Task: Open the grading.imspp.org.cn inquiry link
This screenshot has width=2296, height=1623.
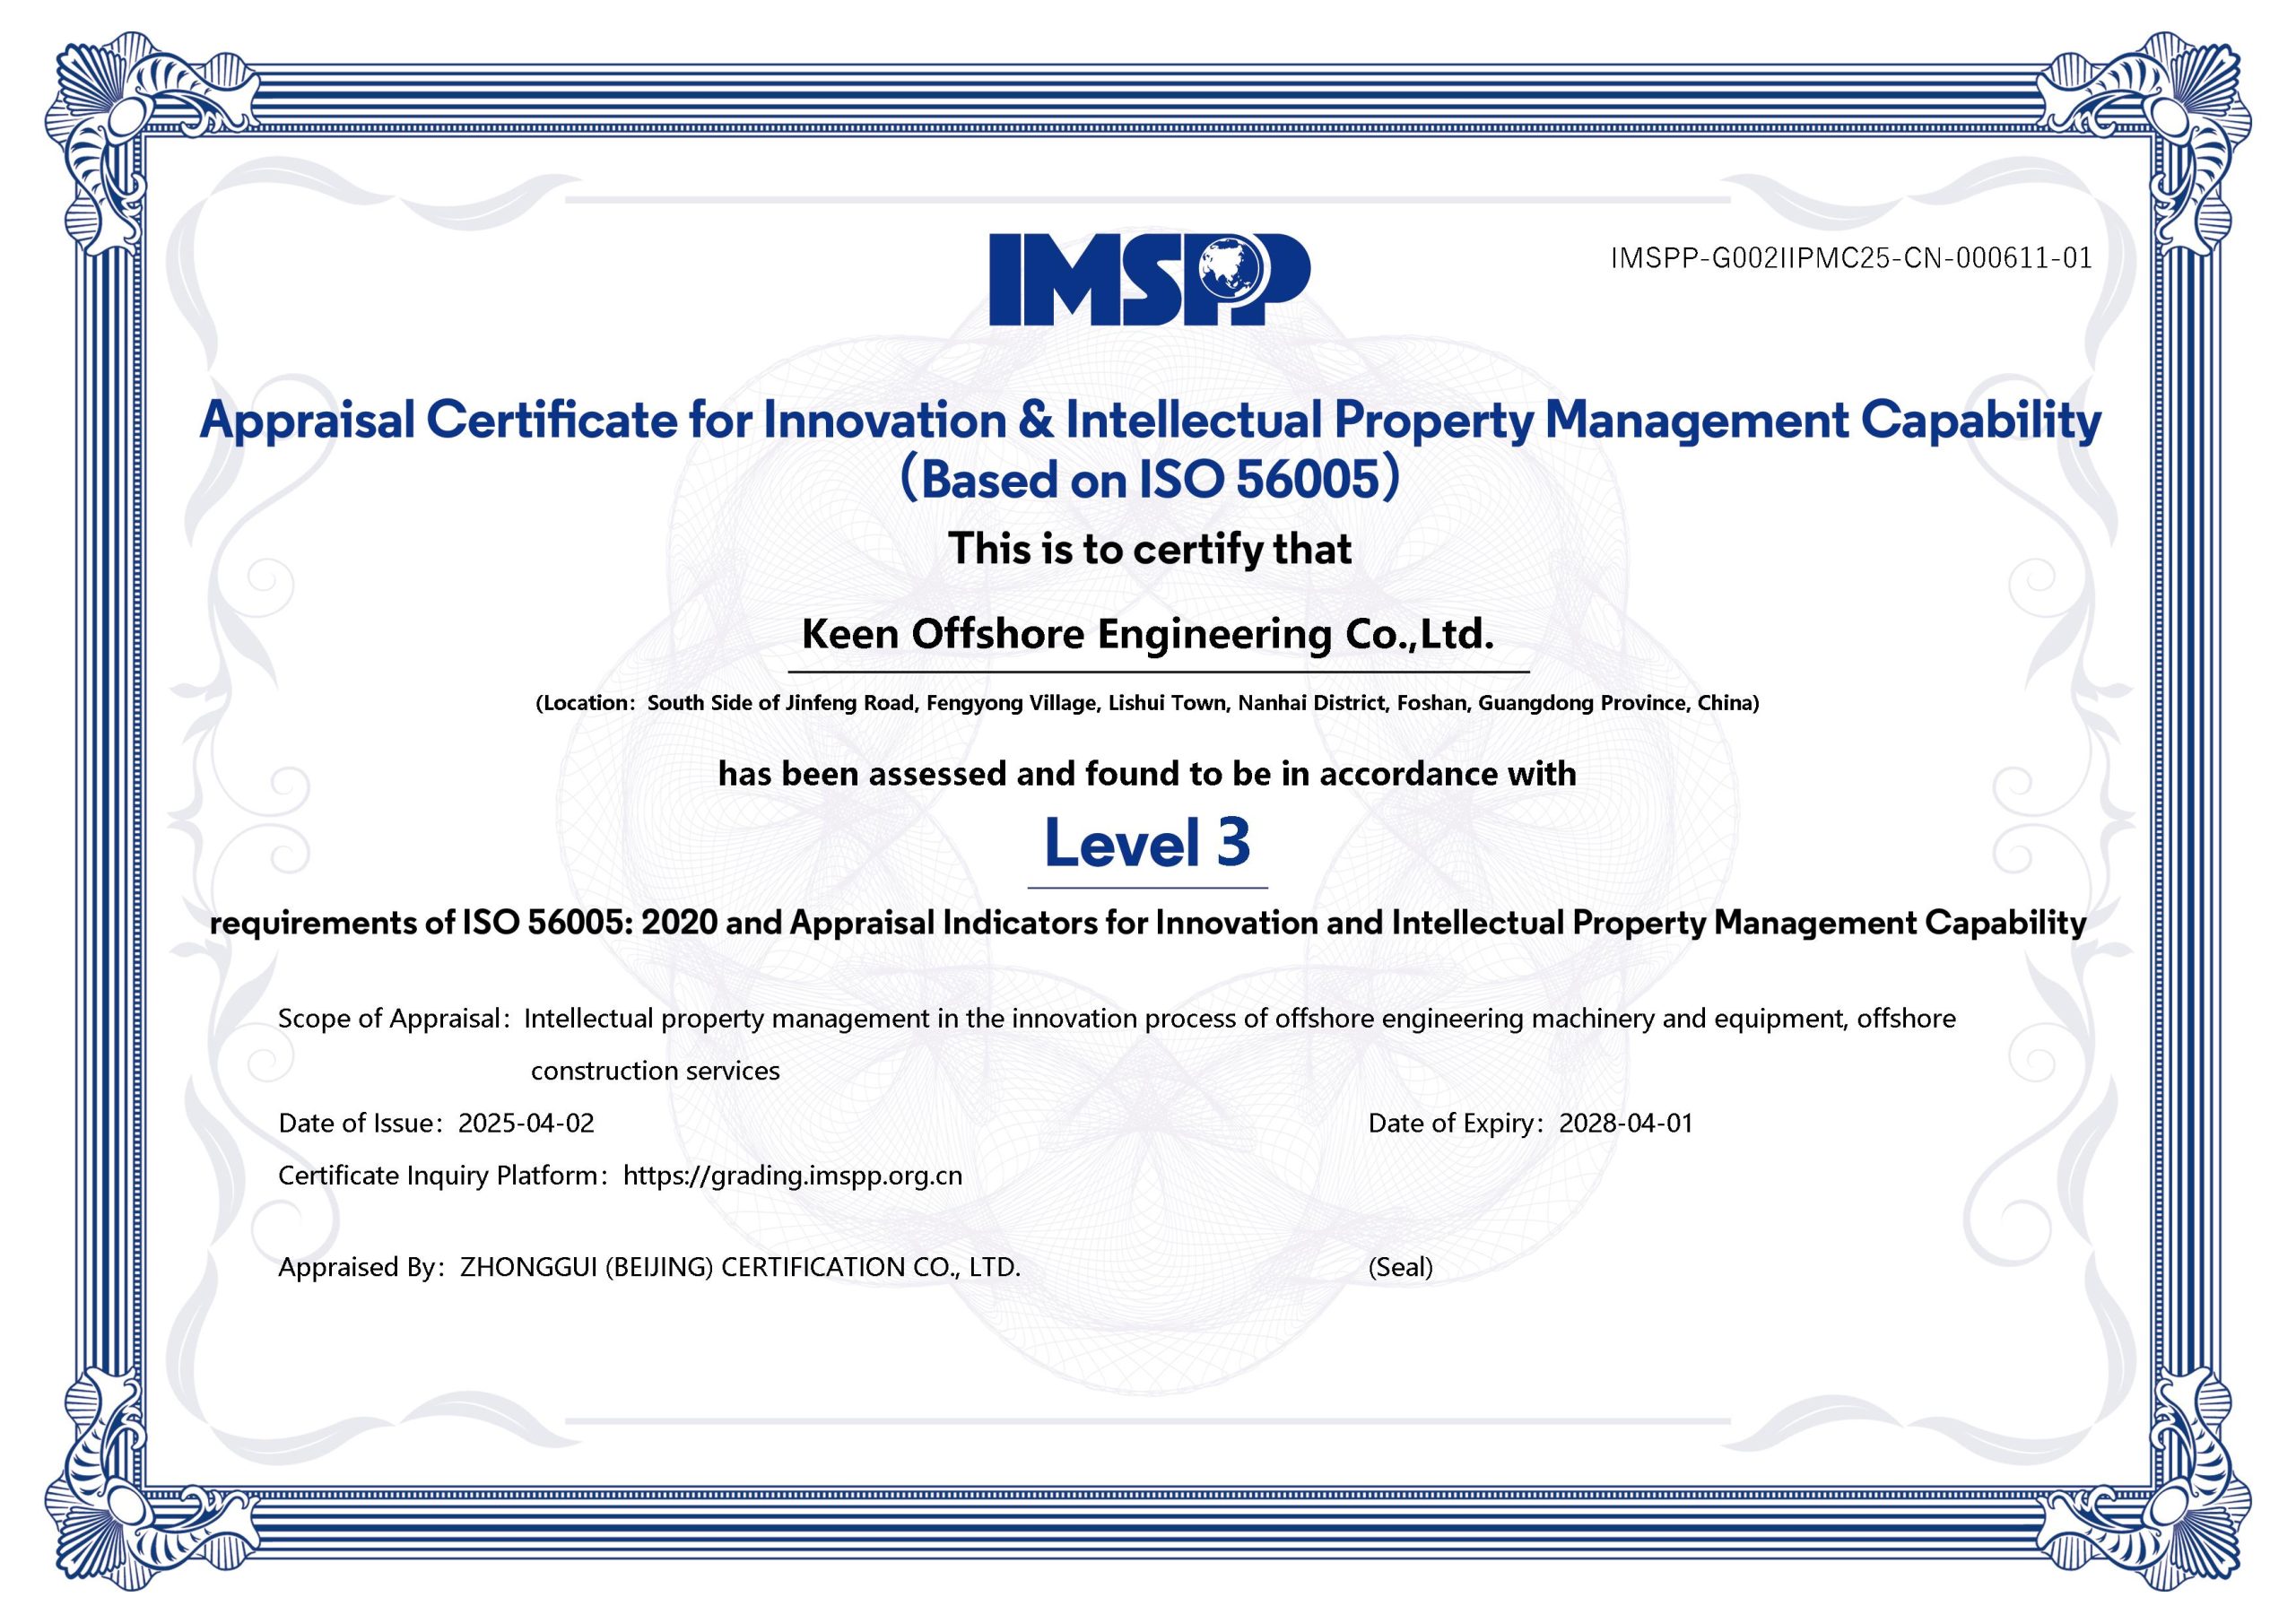Action: click(x=792, y=1175)
